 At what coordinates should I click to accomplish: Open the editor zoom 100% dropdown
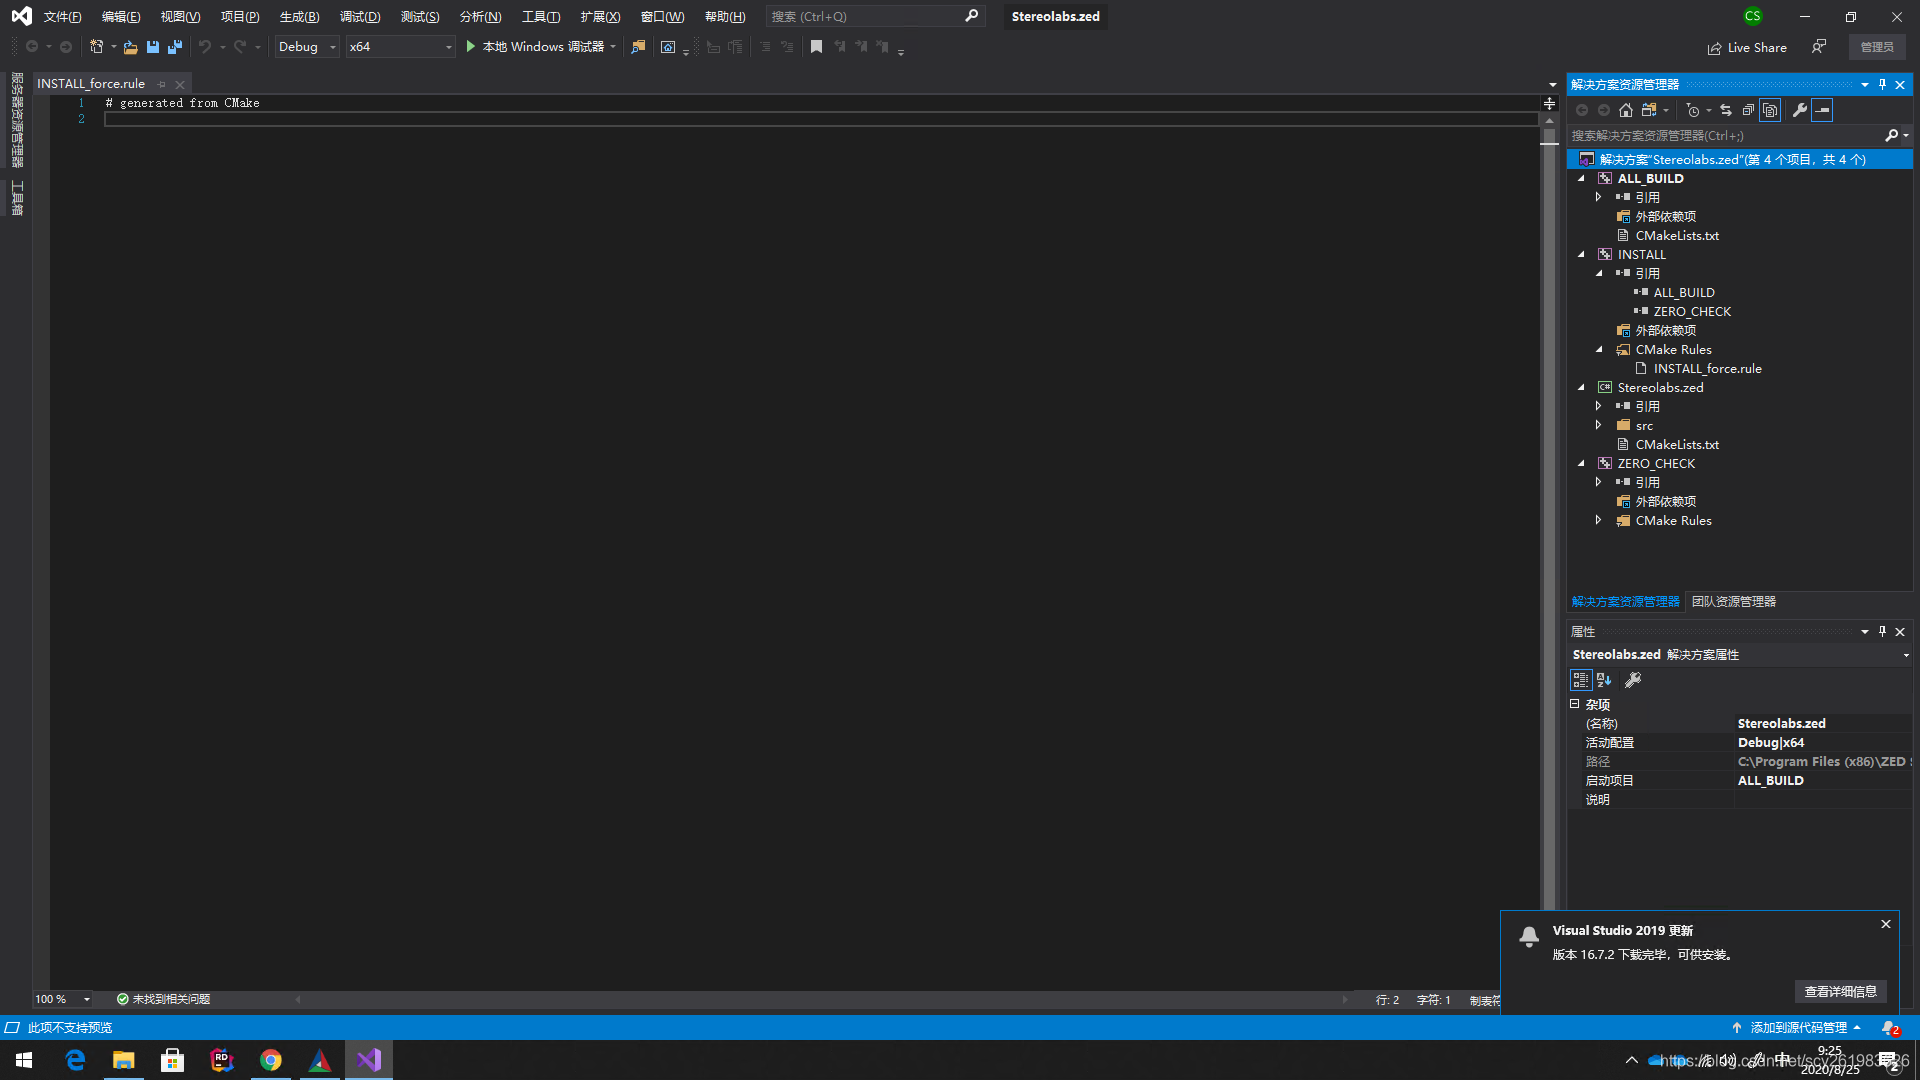[87, 999]
